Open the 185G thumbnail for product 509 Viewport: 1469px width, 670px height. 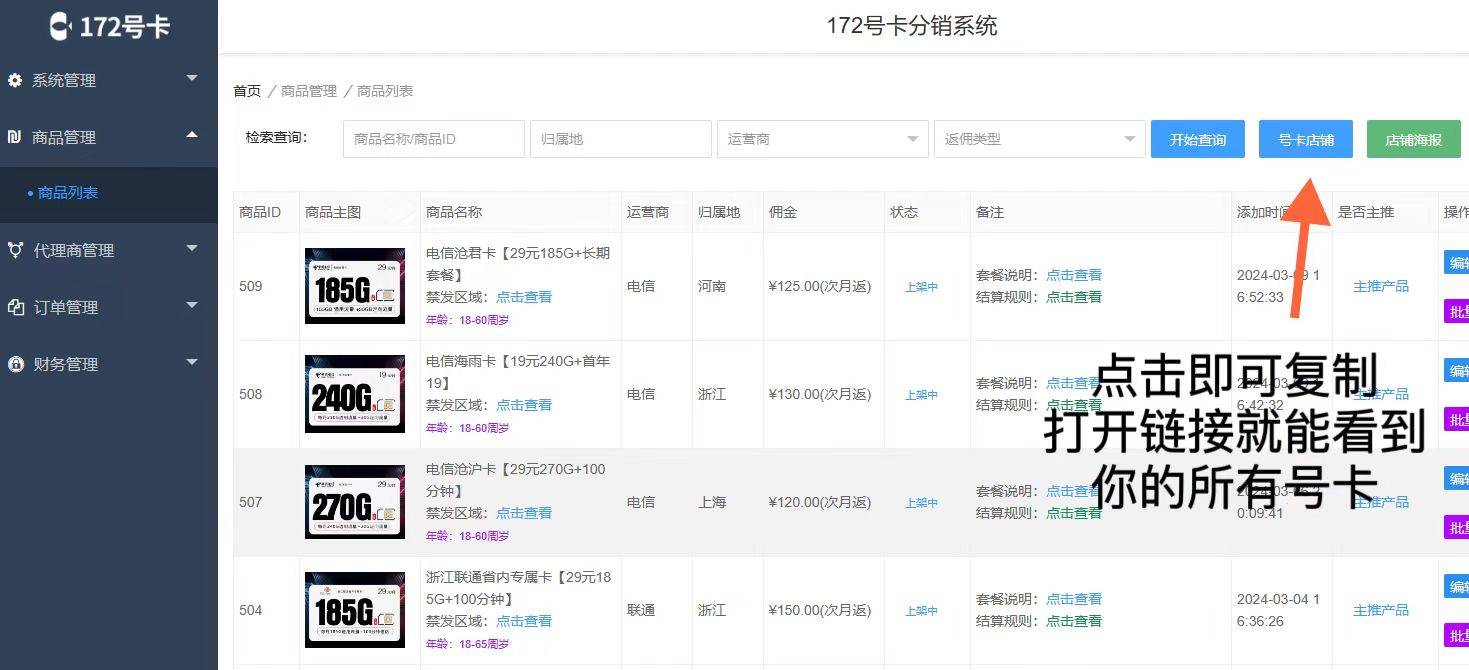[x=354, y=286]
